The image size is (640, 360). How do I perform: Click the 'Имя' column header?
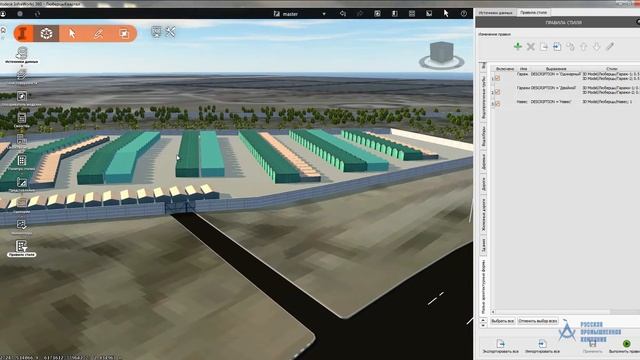click(x=524, y=69)
